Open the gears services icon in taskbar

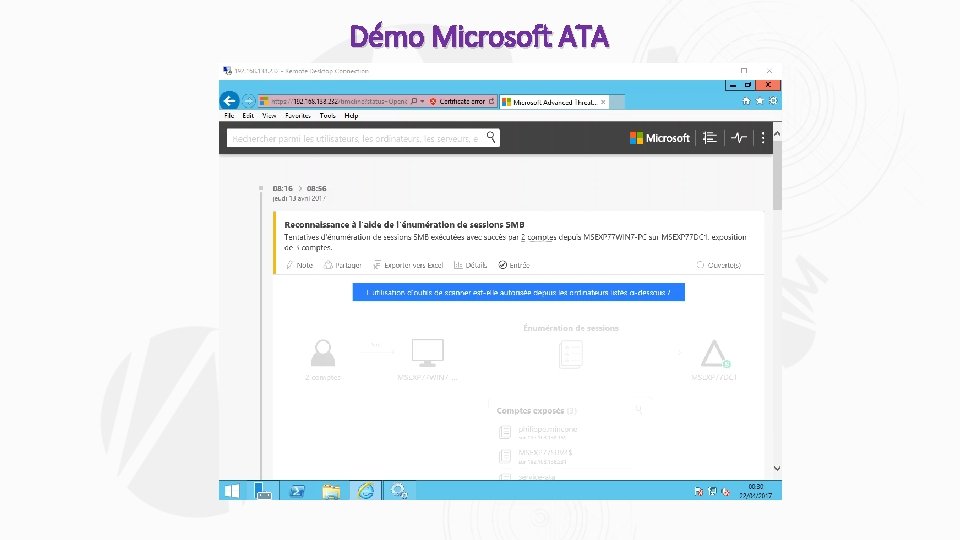pyautogui.click(x=399, y=490)
